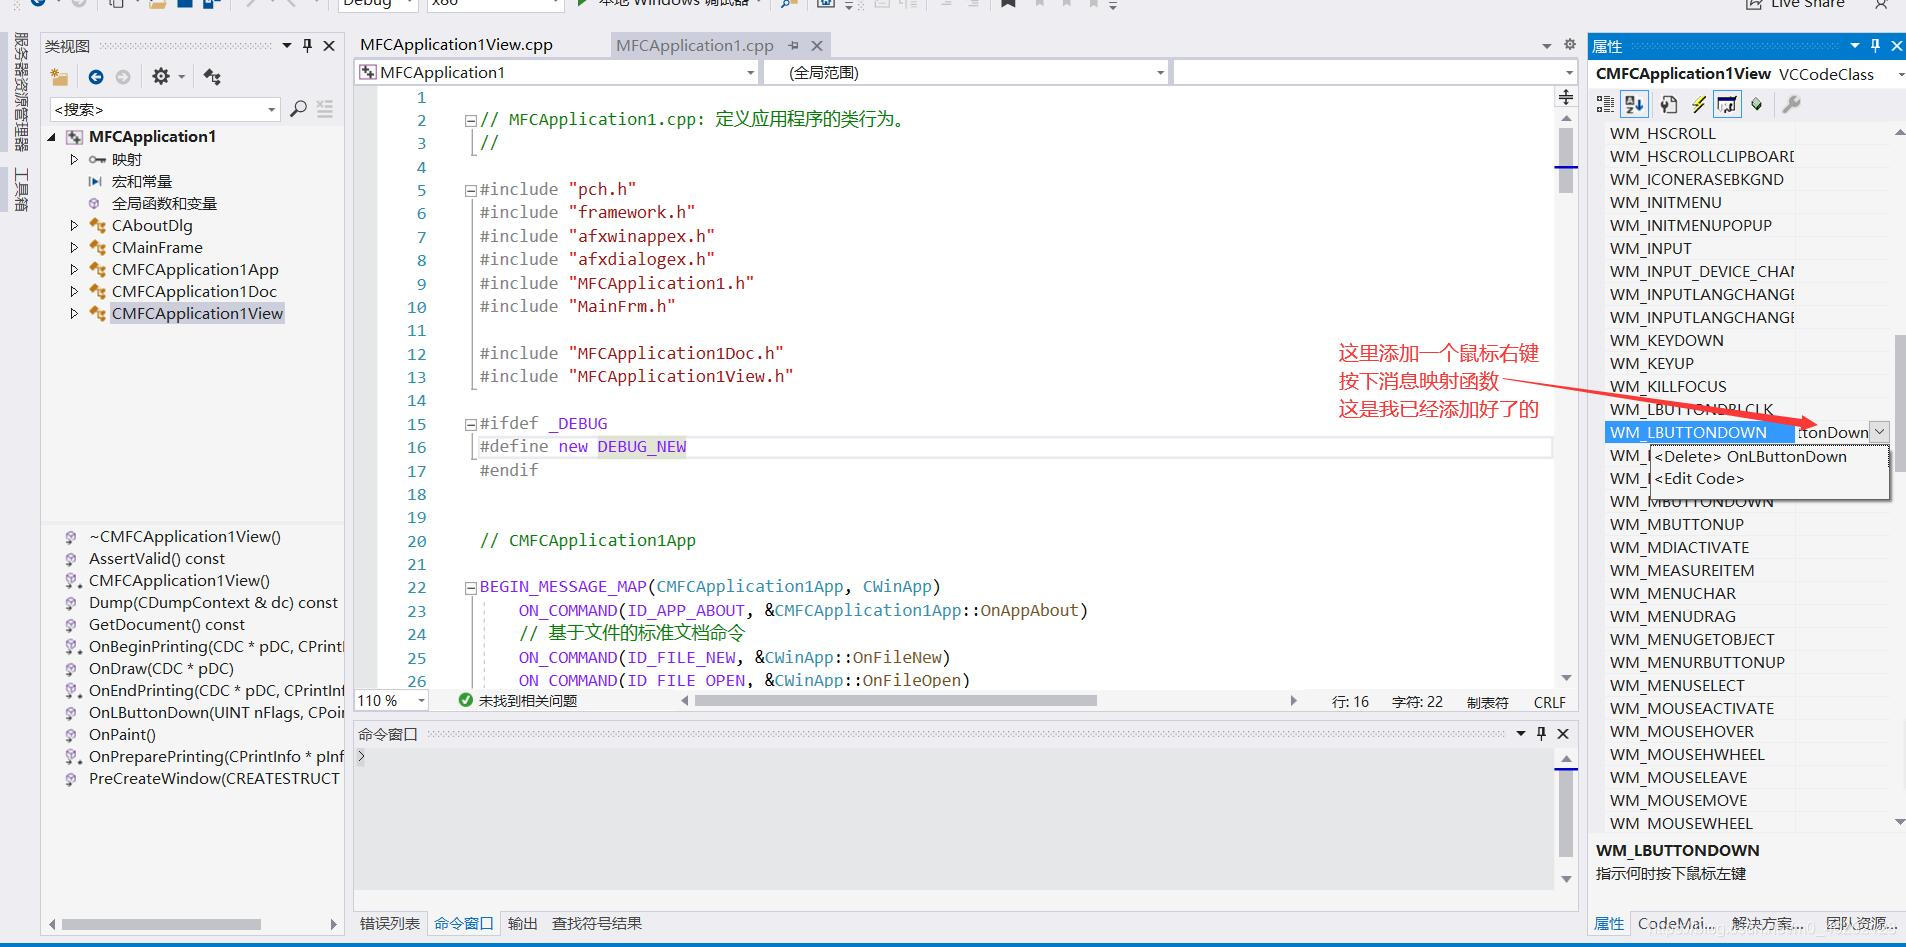Close the 属性 panel
Screen dimensions: 1906x947
(1896, 45)
